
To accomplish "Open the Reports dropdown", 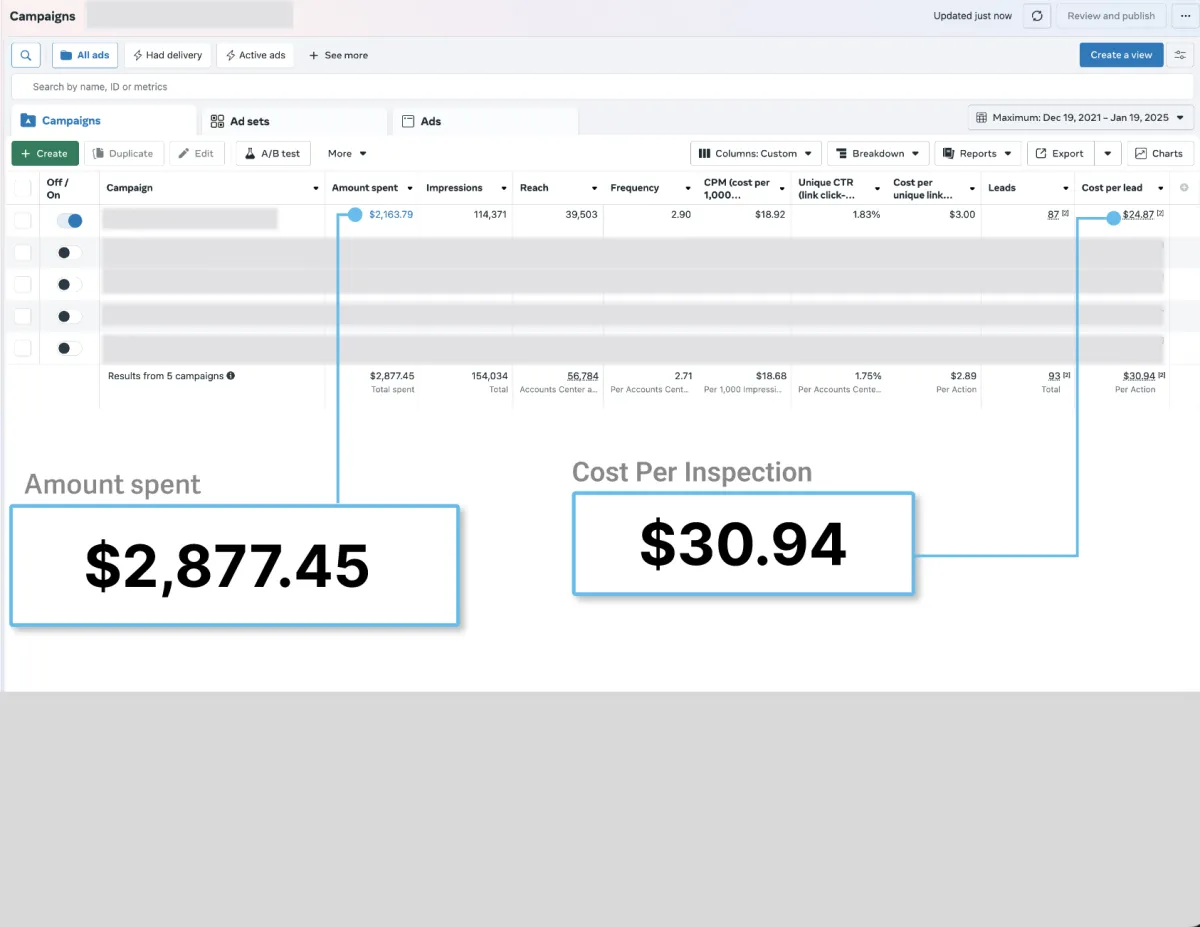I will [x=976, y=153].
